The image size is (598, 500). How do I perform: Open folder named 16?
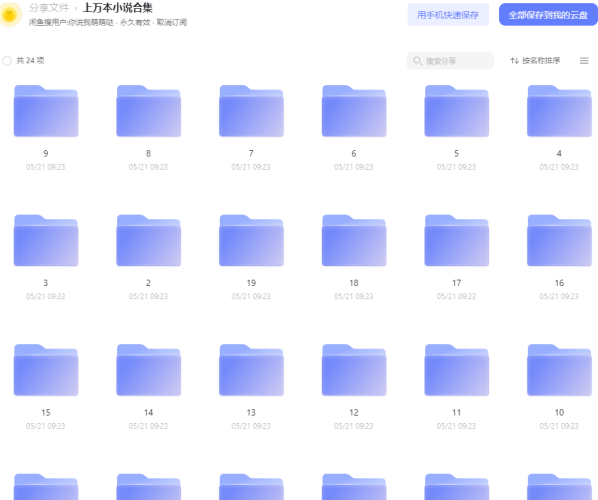[x=559, y=241]
